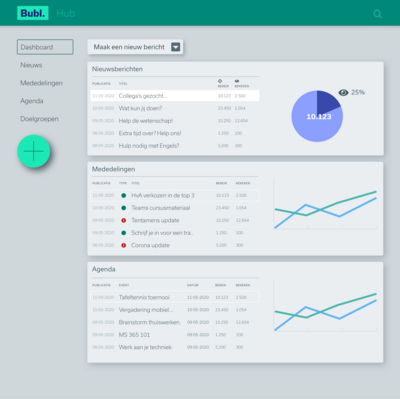Select Dashboard in the sidebar
Screen dimensions: 400x399
(45, 47)
